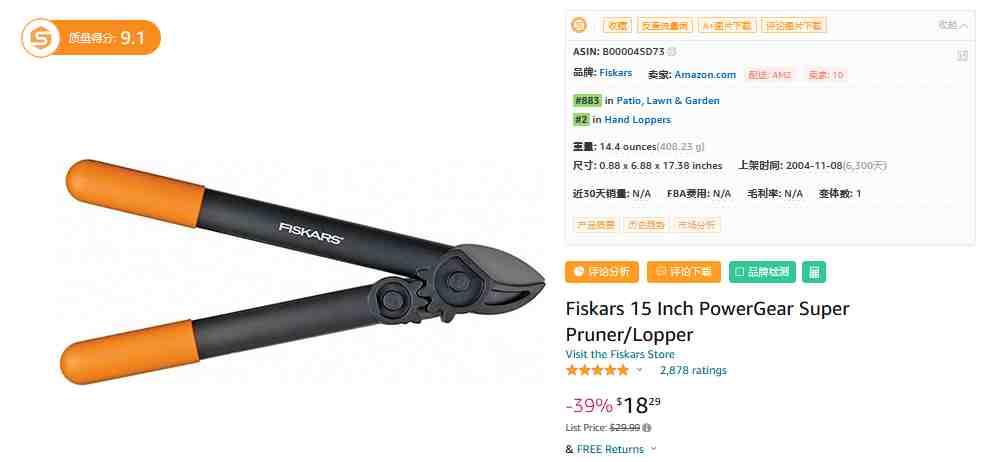Image resolution: width=988 pixels, height=462 pixels.
Task: Expand the star rating dropdown arrow
Action: [640, 370]
